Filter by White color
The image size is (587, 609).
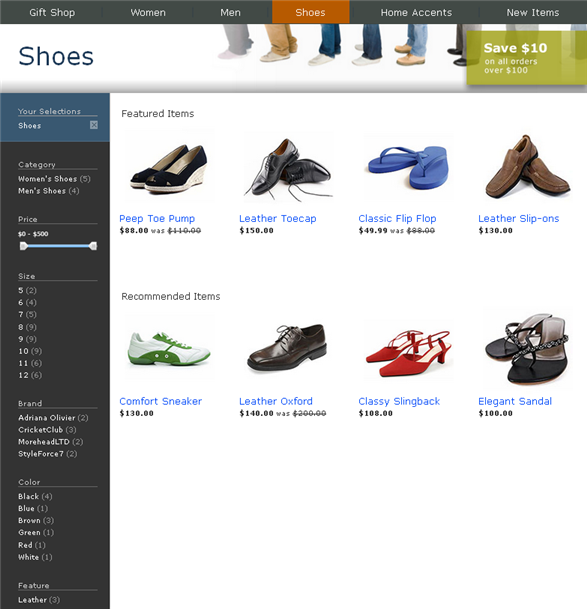(35, 557)
